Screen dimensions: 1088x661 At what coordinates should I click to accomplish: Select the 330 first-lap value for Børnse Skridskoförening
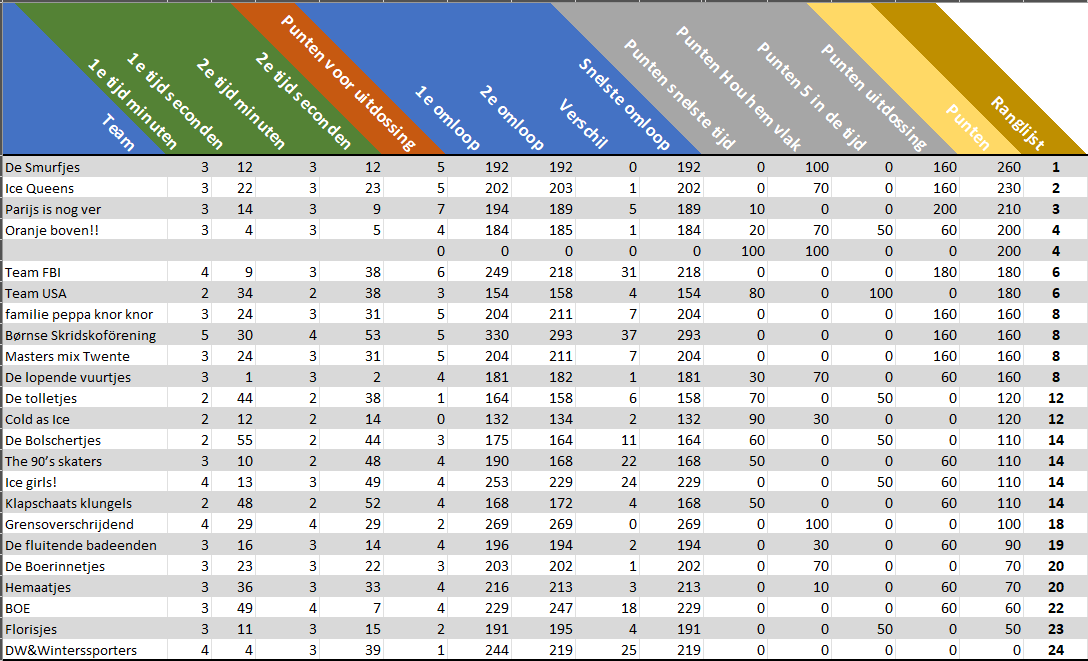(x=497, y=335)
